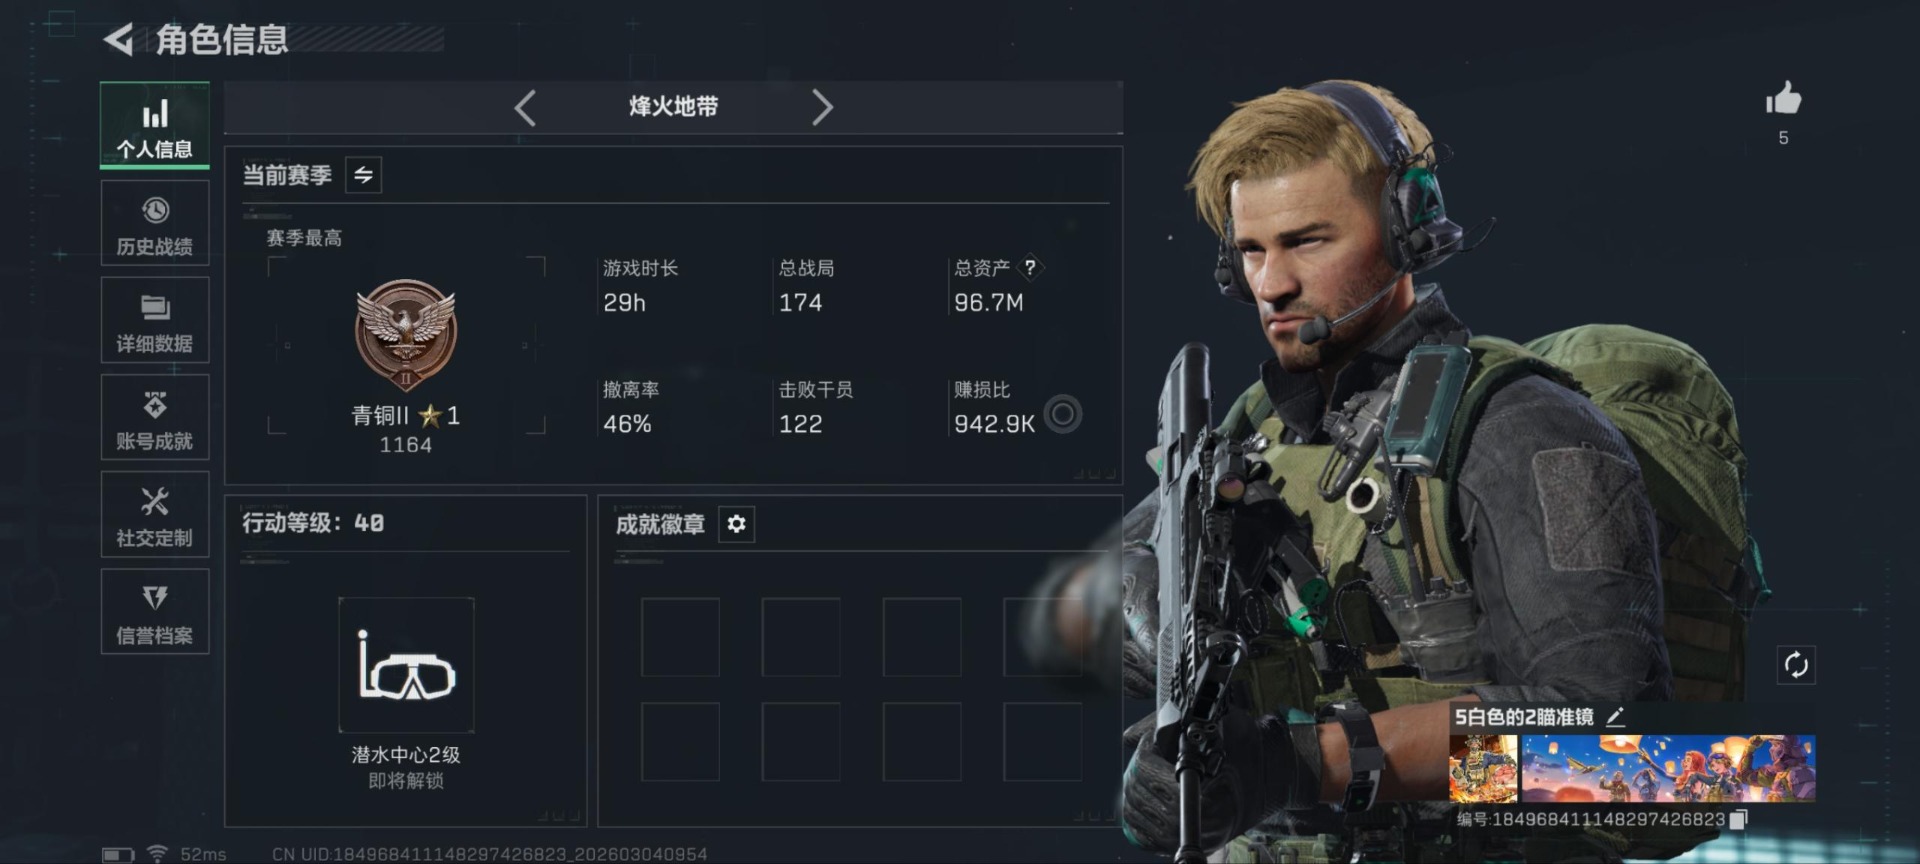Image resolution: width=1920 pixels, height=864 pixels.
Task: Edit the nickname with the pencil icon
Action: click(1615, 717)
